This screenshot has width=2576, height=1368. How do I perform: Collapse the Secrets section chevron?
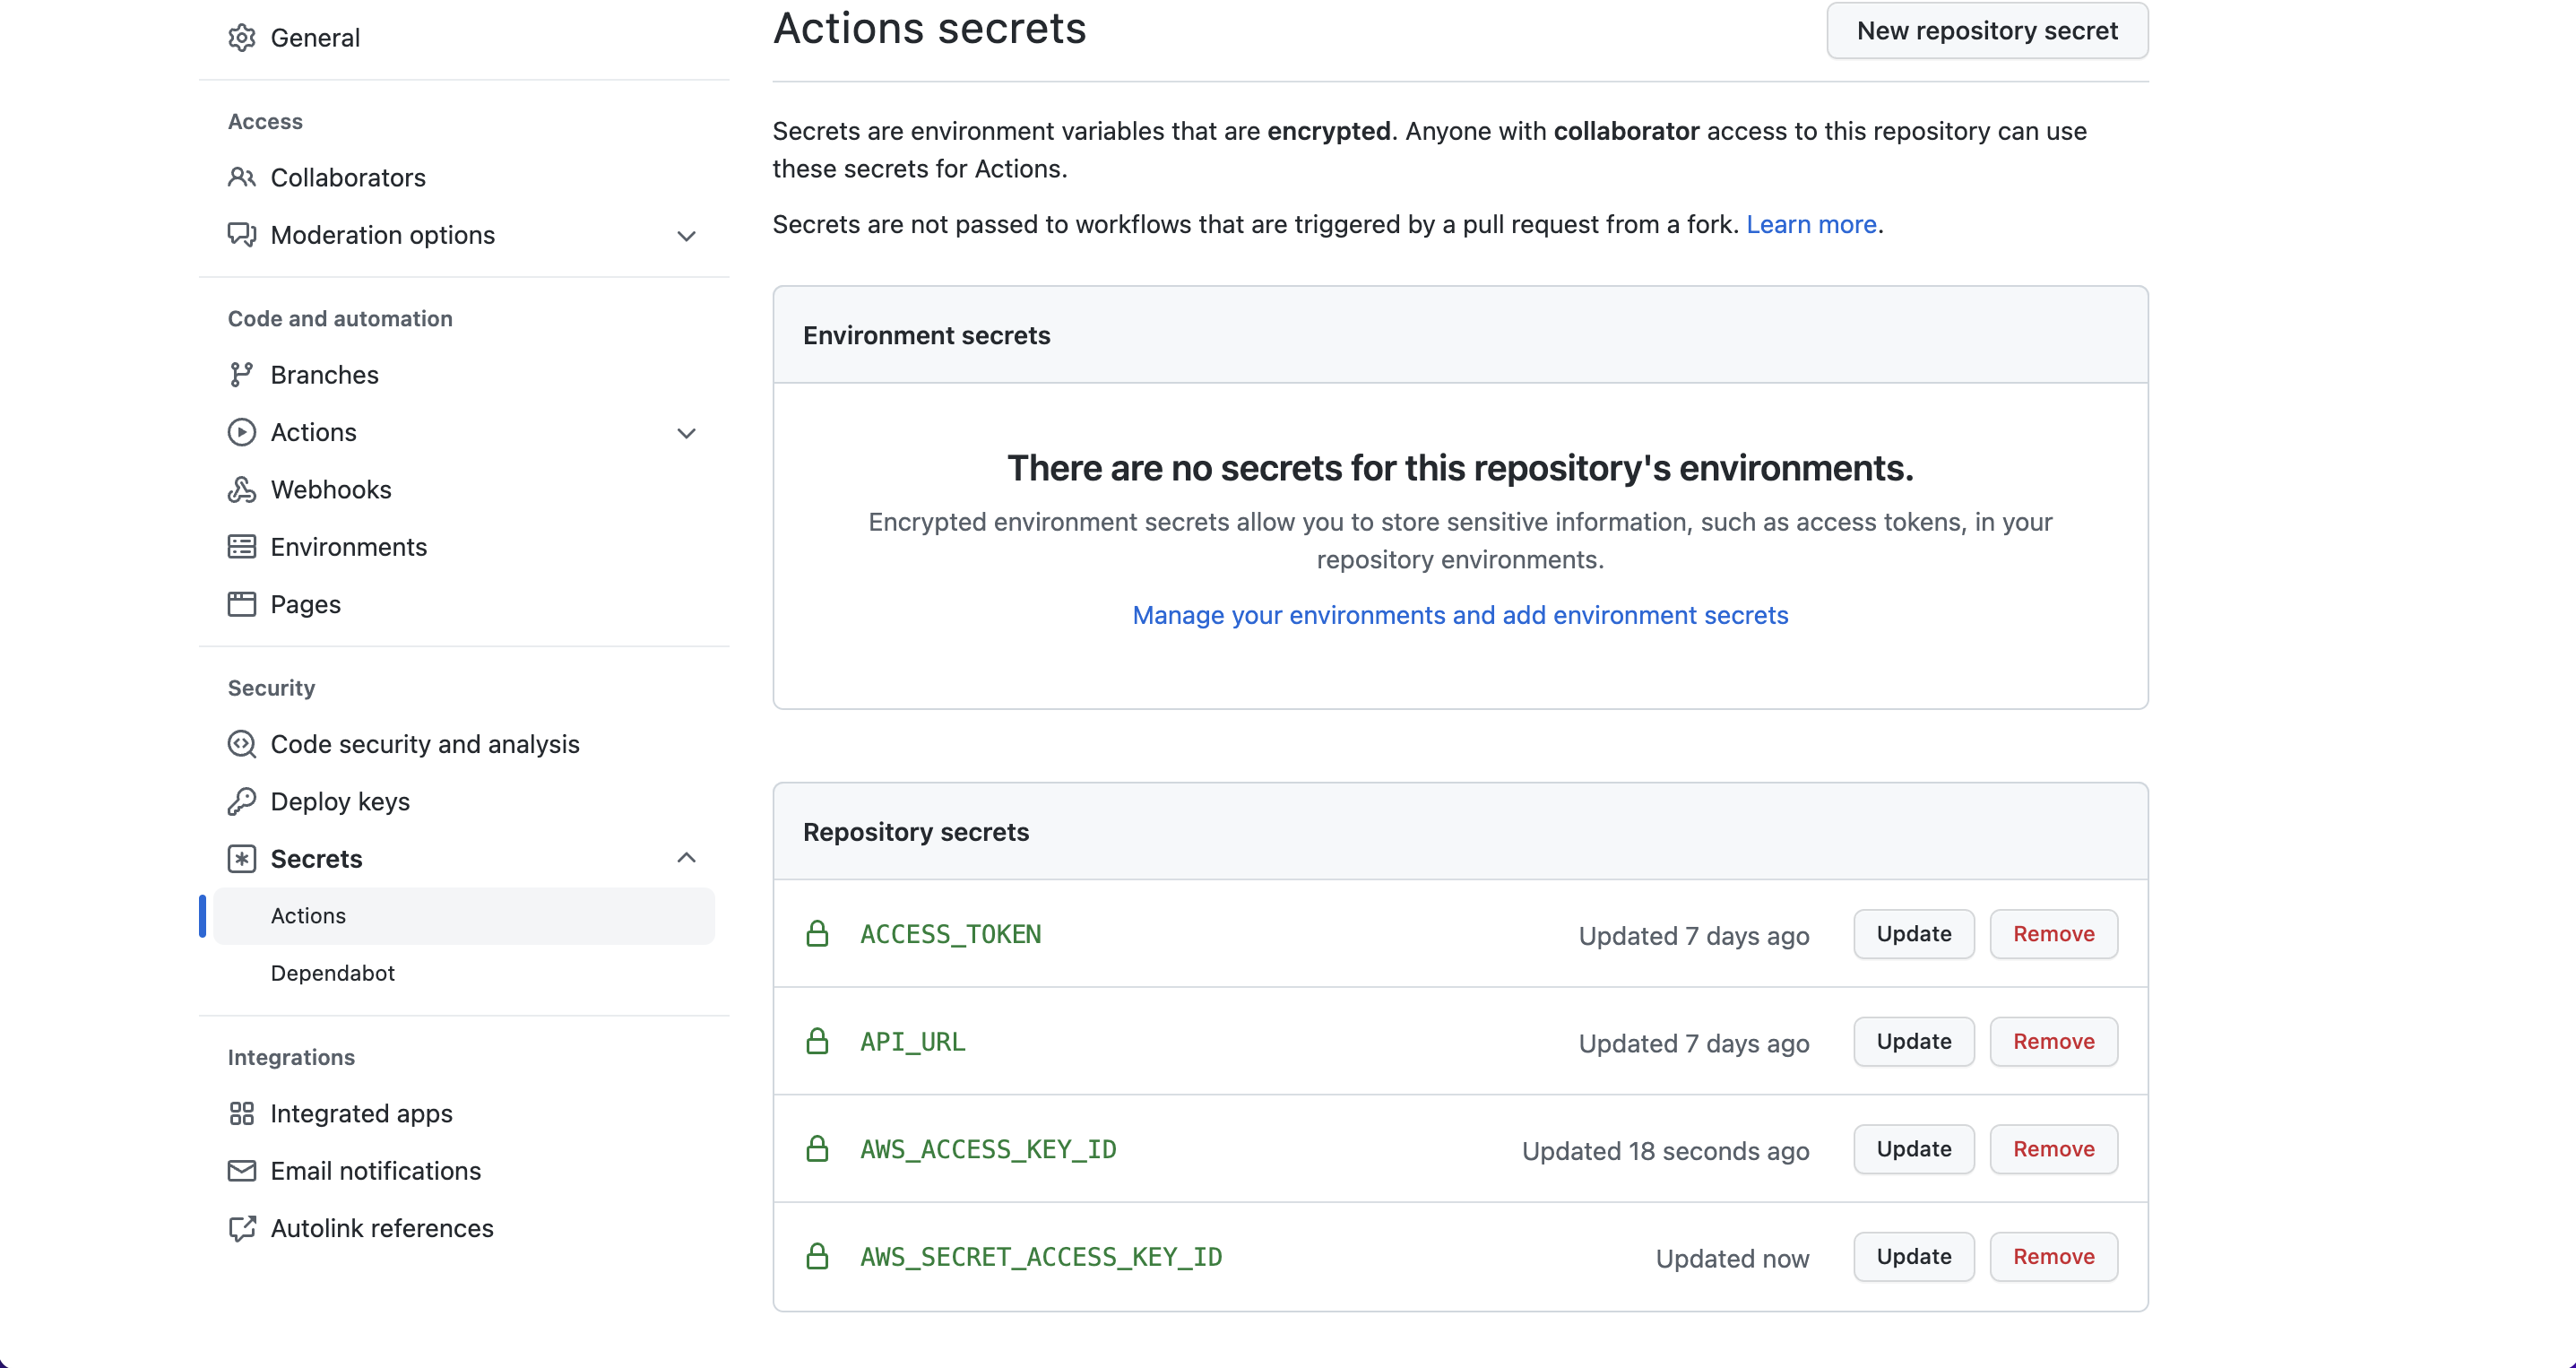click(686, 859)
